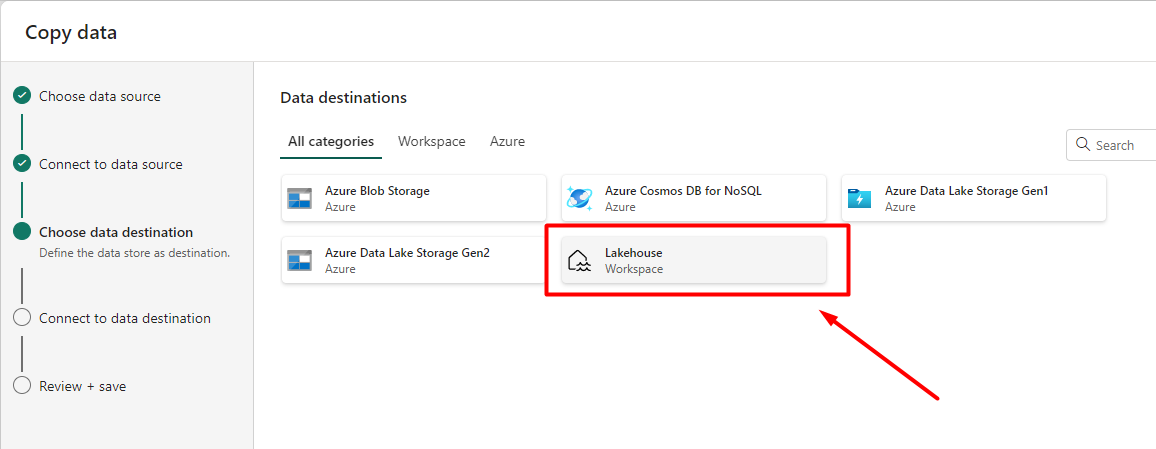
Task: Click the green checkmark beside Connect to data source
Action: [22, 164]
